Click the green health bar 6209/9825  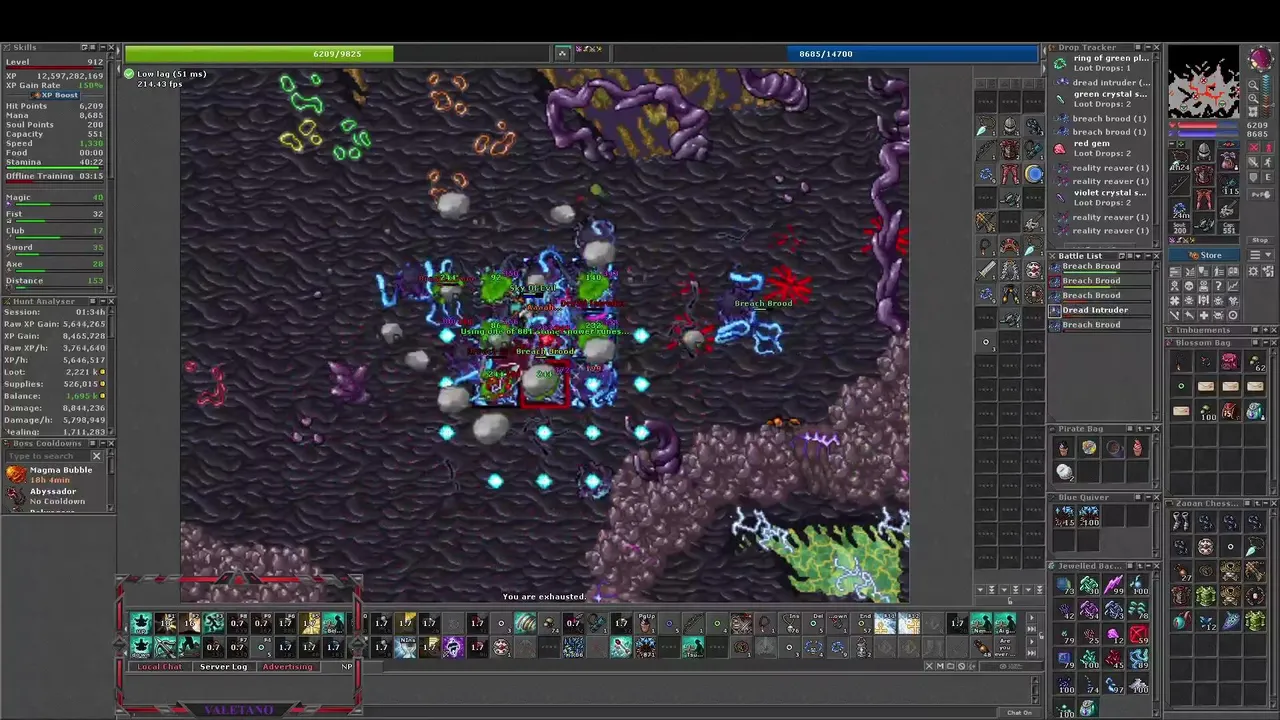pyautogui.click(x=337, y=53)
